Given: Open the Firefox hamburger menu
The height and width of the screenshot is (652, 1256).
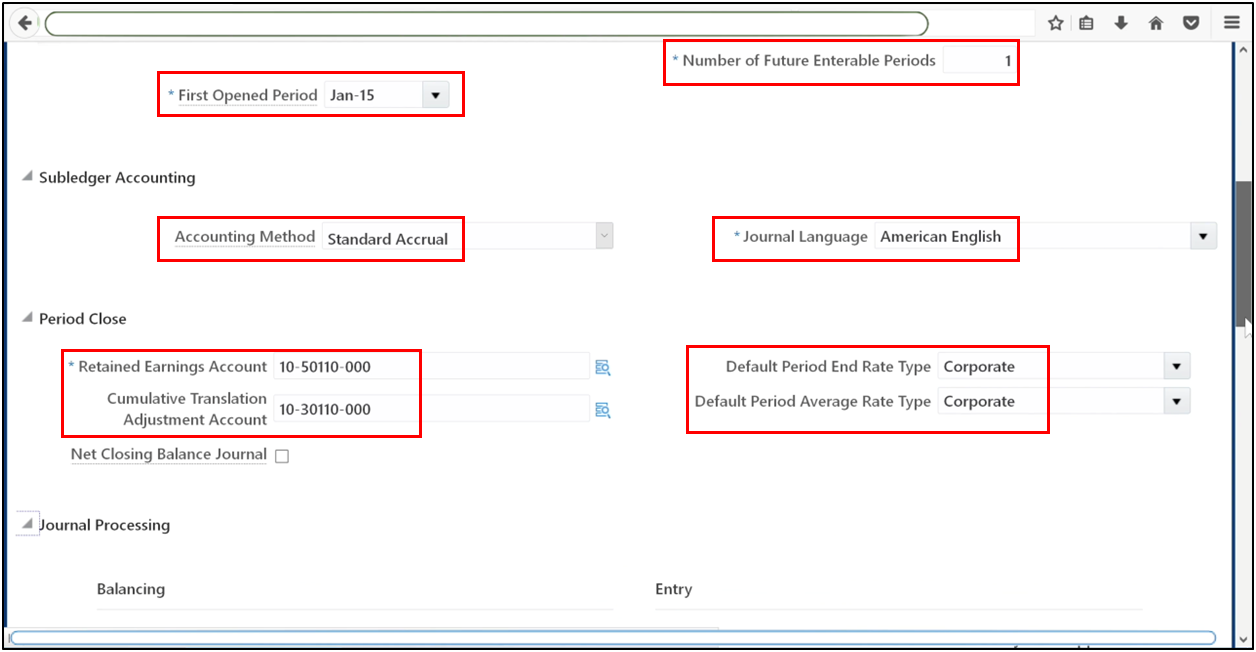Looking at the screenshot, I should 1232,22.
